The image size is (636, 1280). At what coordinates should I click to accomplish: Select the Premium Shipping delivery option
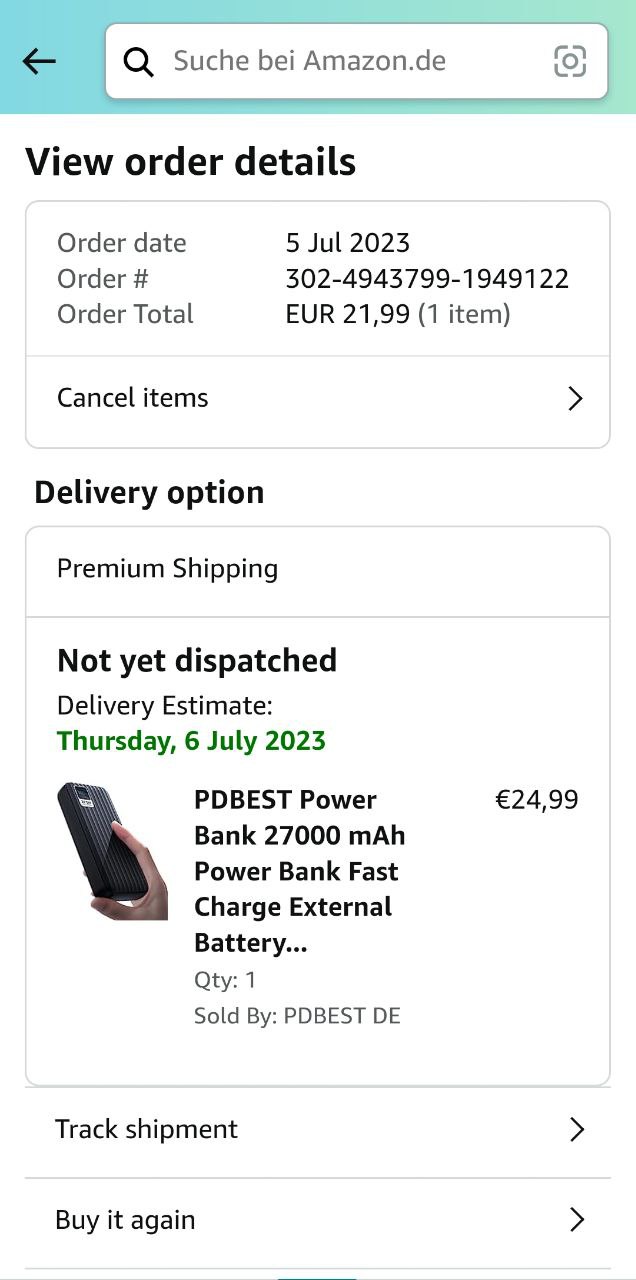point(168,569)
